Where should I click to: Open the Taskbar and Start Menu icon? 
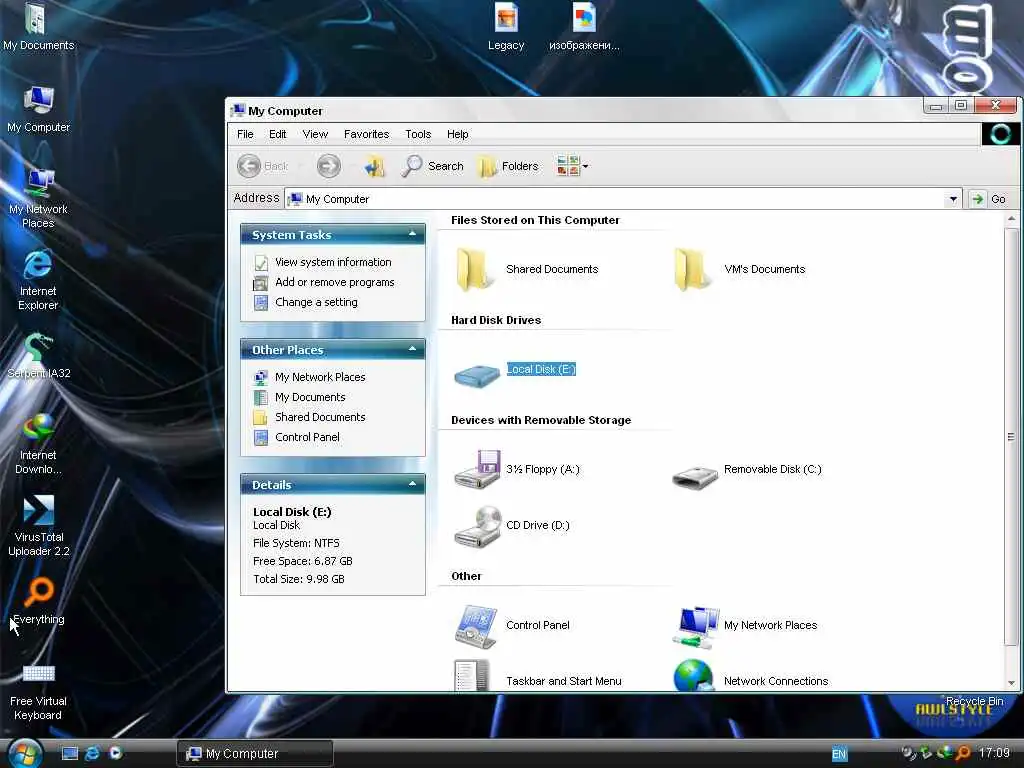(x=473, y=675)
